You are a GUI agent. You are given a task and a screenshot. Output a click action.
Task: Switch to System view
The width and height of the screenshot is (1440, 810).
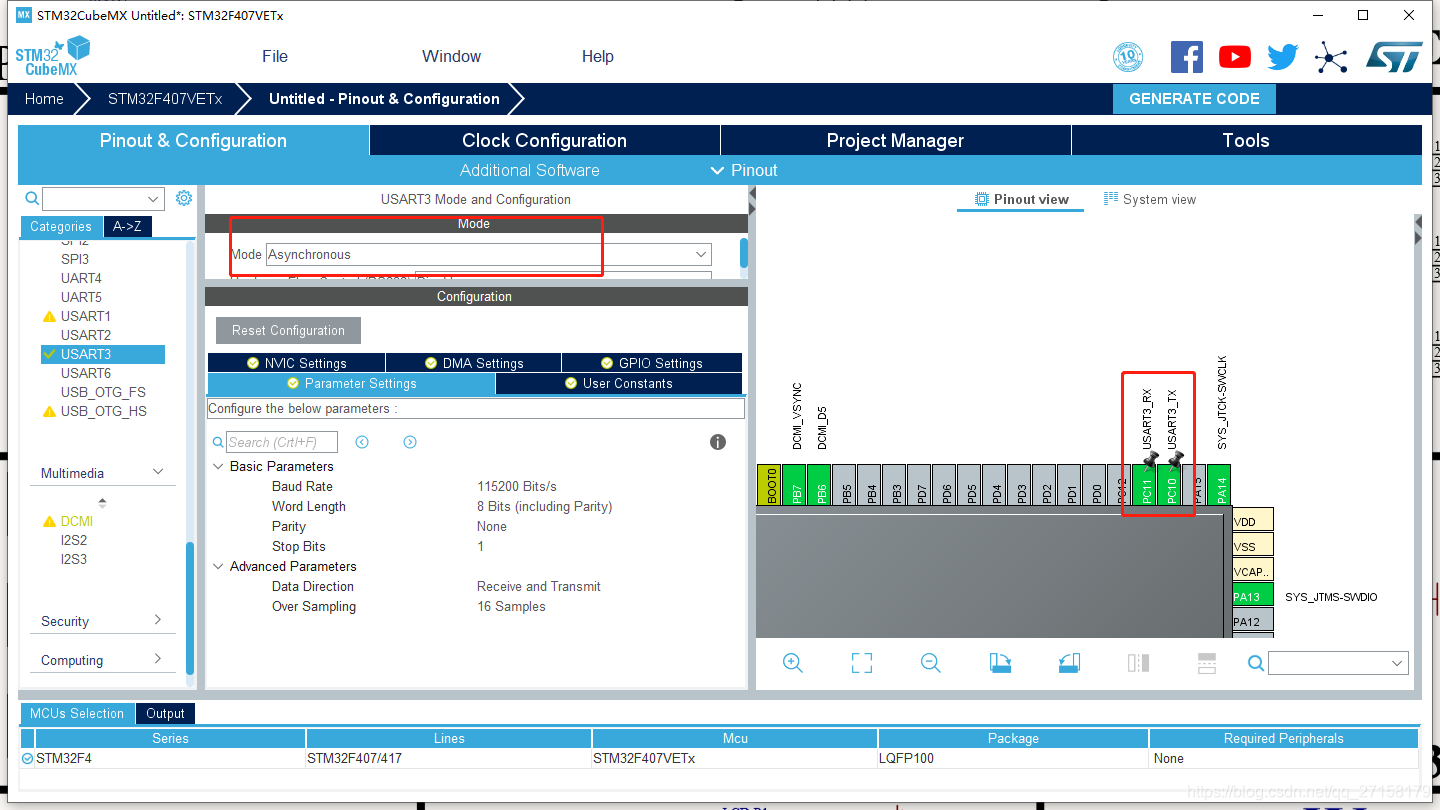1150,199
